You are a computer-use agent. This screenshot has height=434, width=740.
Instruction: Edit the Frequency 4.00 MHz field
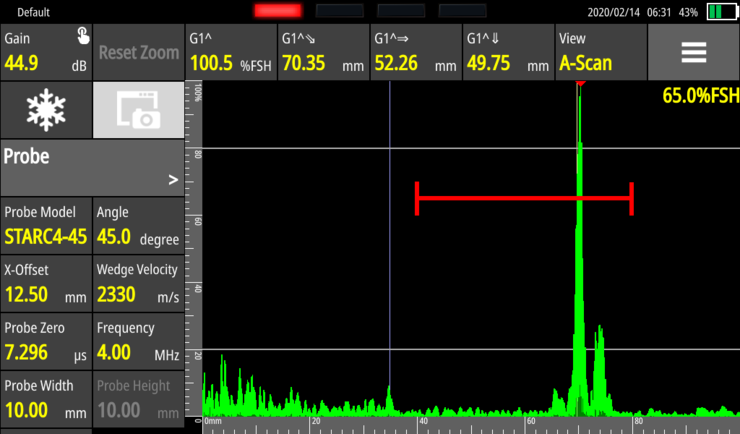click(138, 342)
